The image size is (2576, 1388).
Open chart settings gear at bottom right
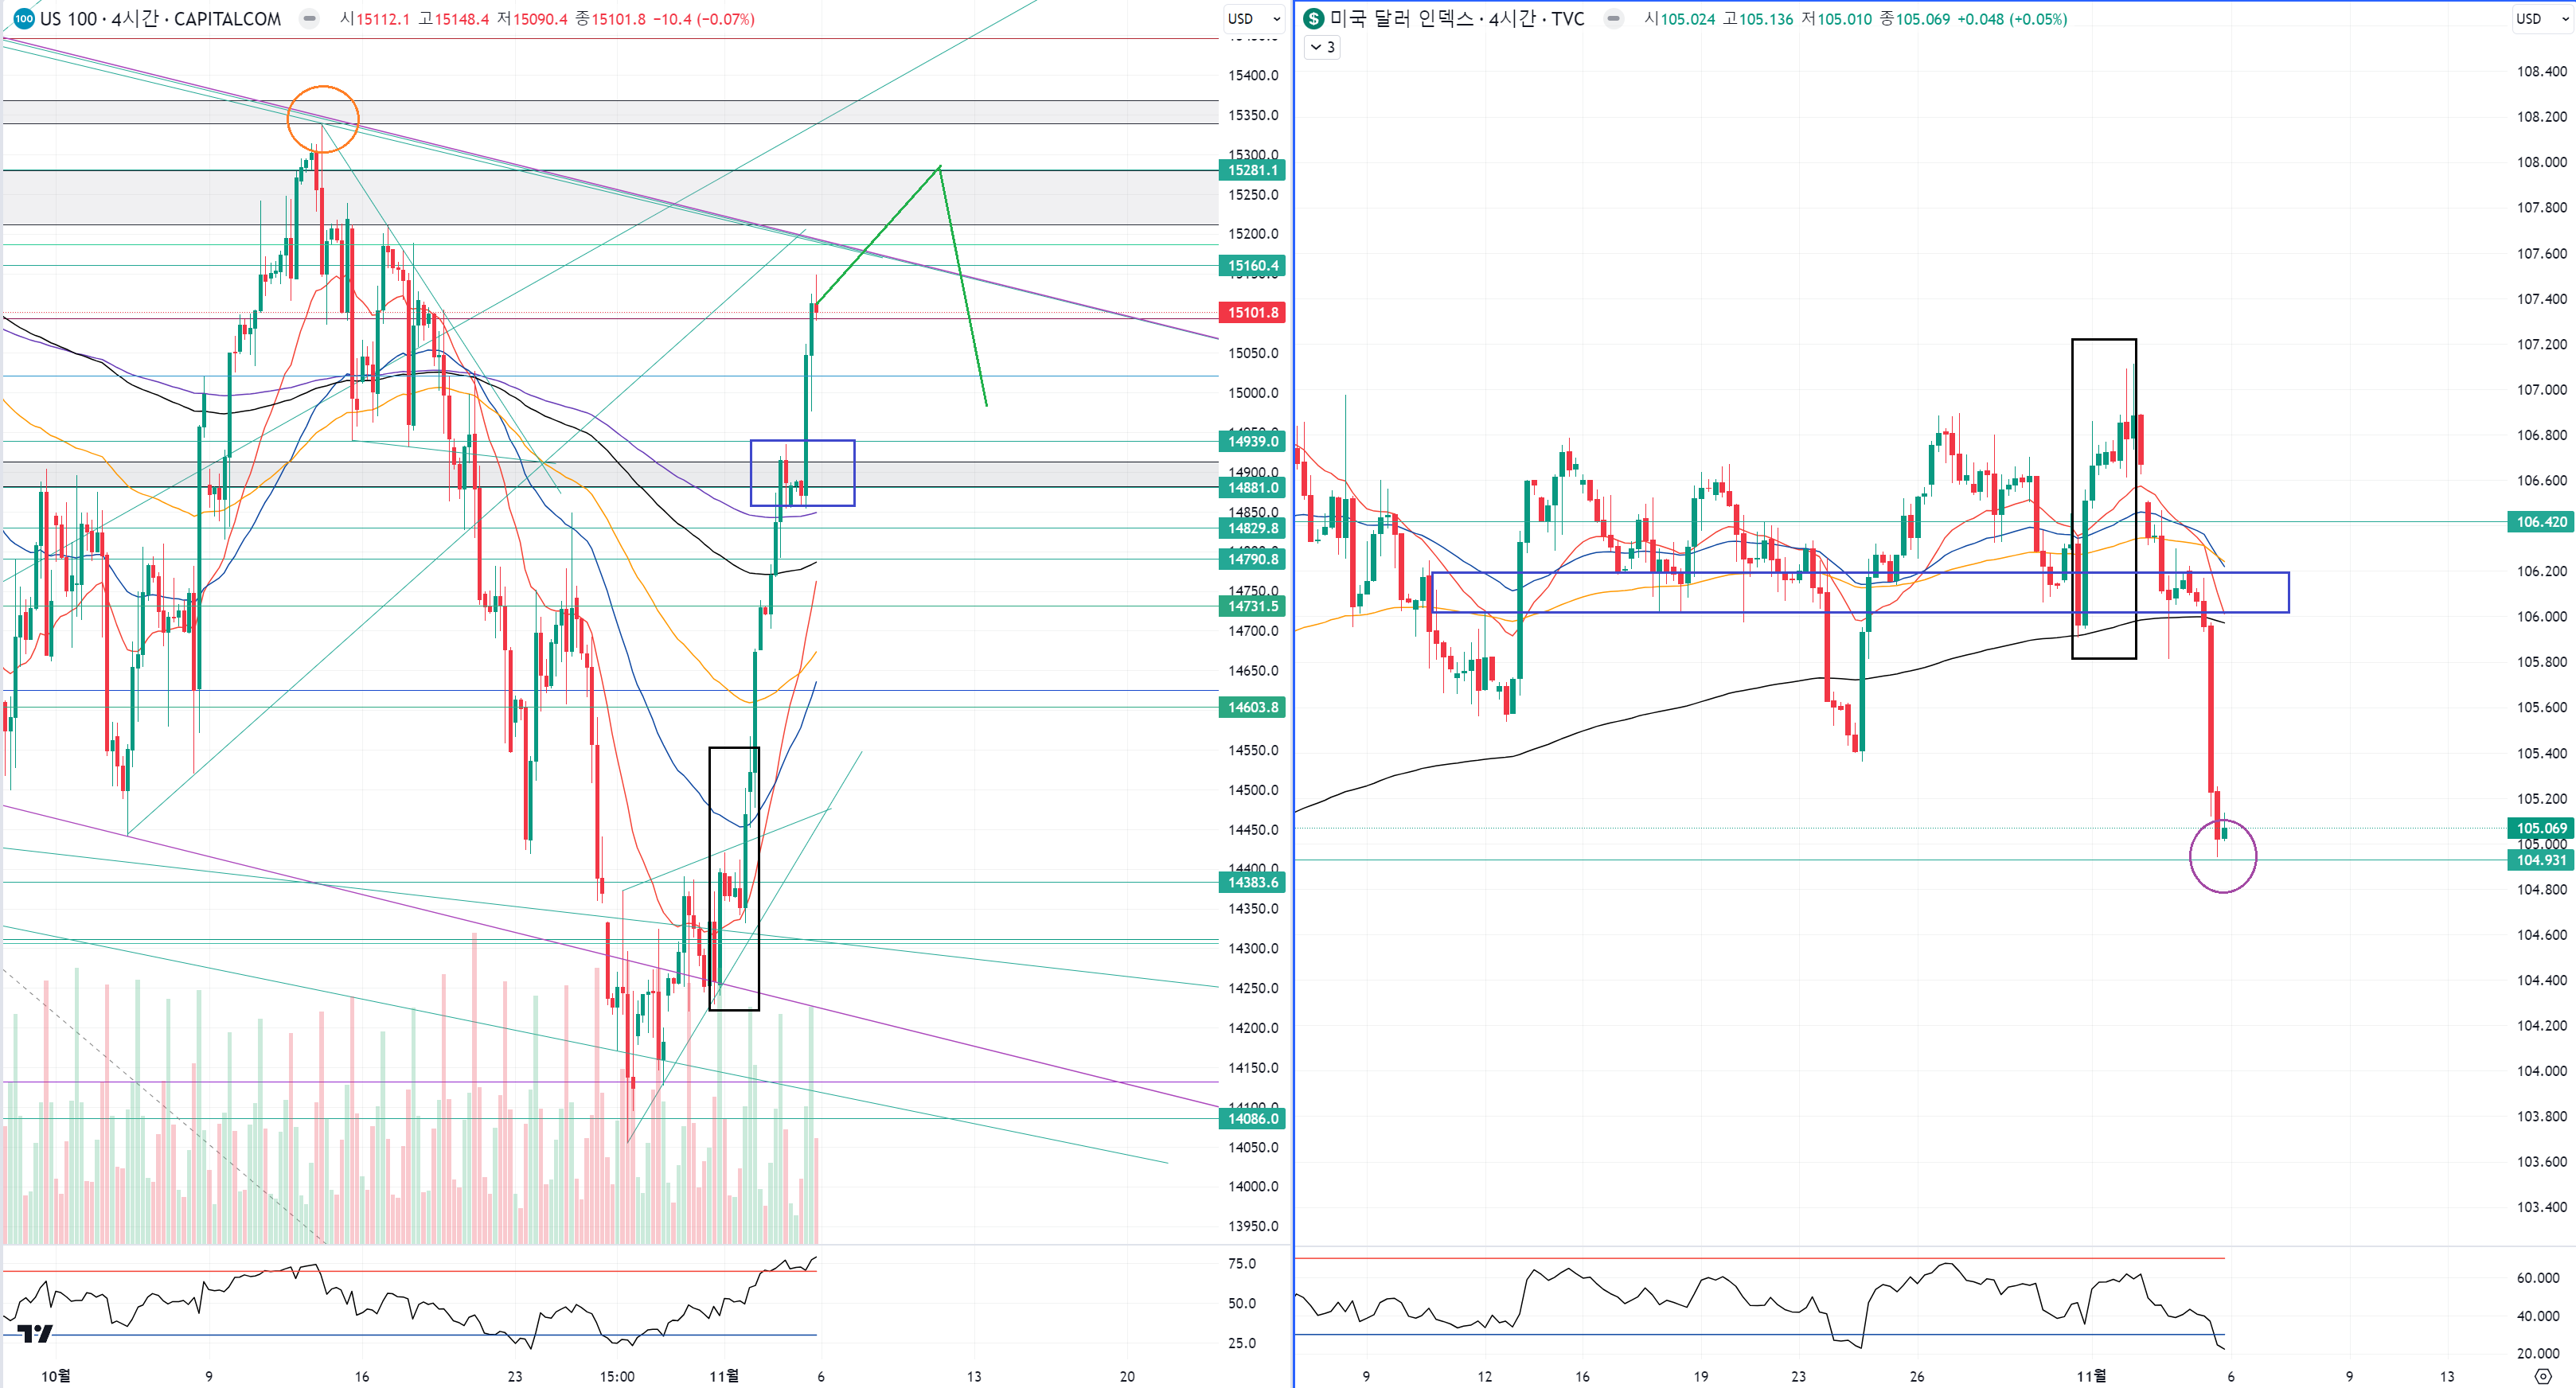2543,1377
